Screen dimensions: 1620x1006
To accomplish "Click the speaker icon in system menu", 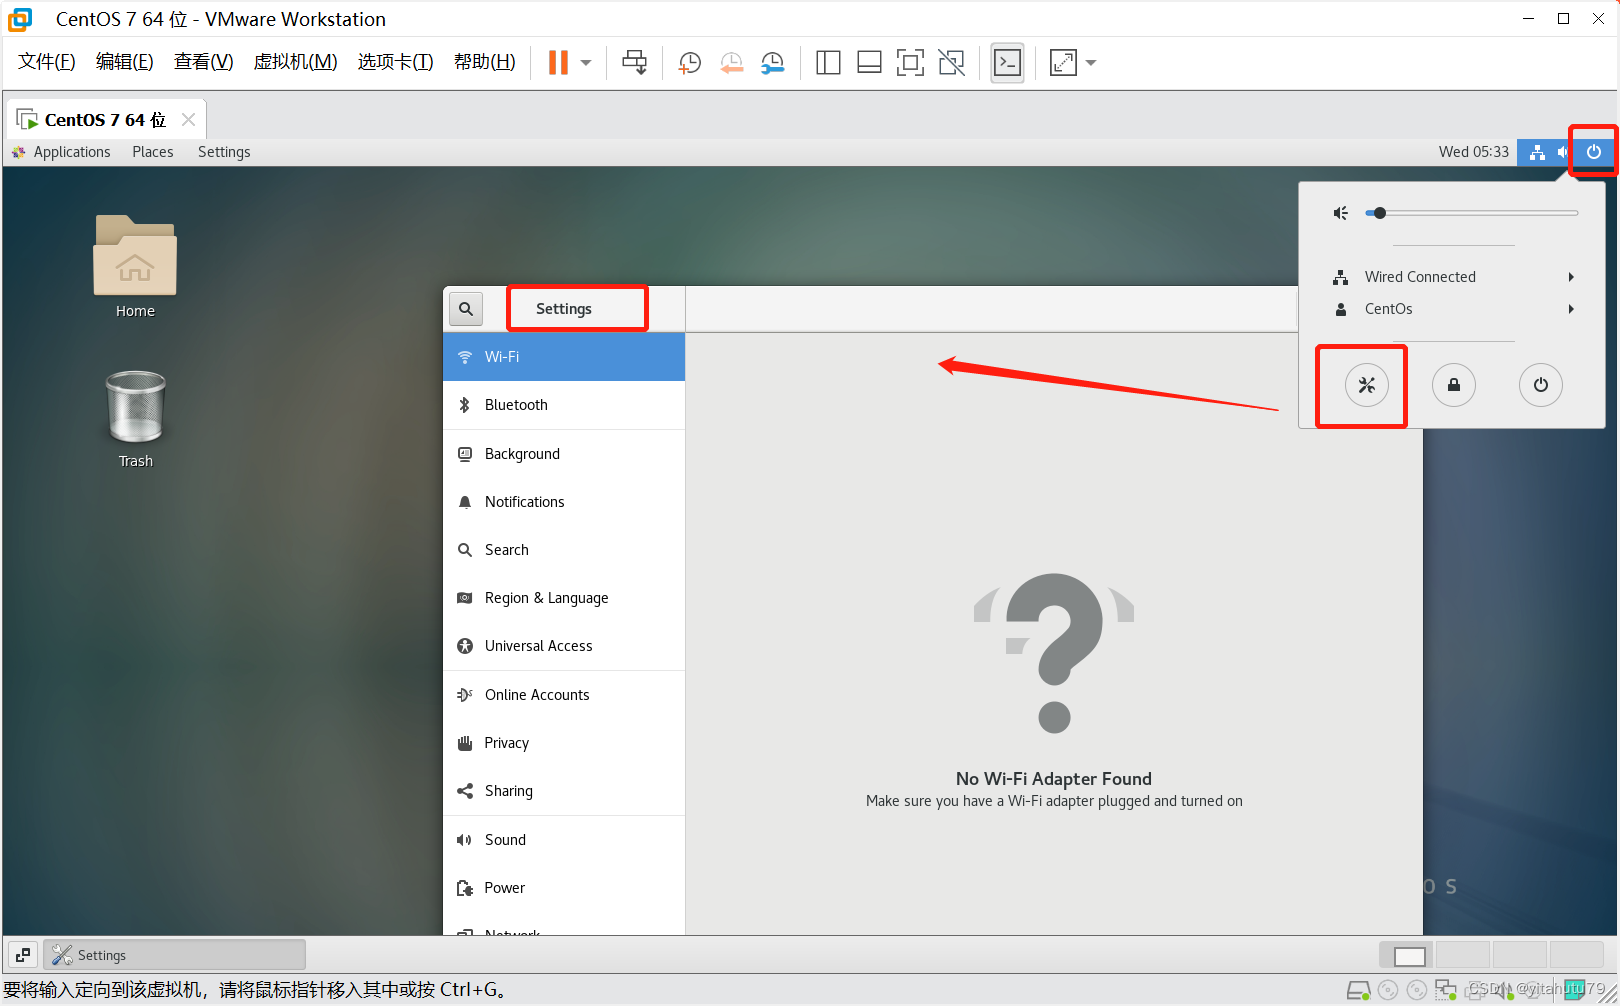I will pos(1341,213).
